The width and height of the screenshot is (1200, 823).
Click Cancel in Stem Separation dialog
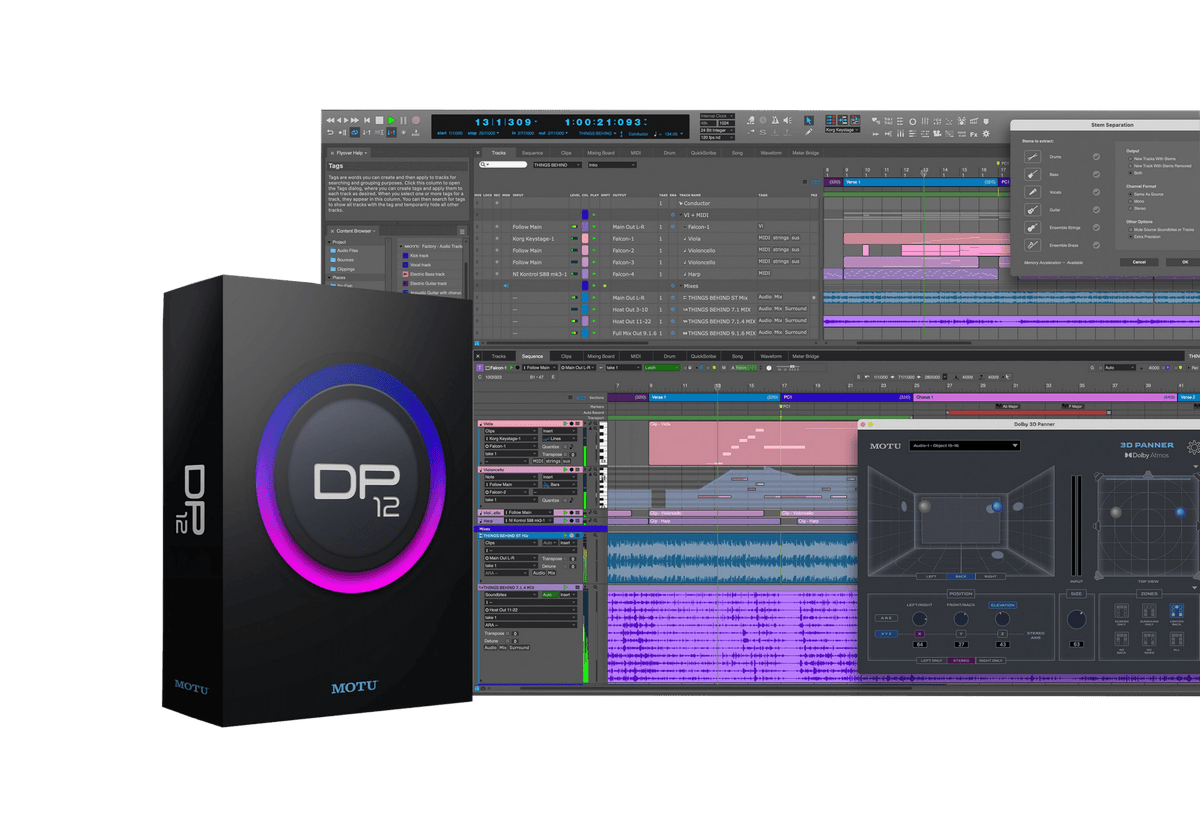click(x=1139, y=262)
